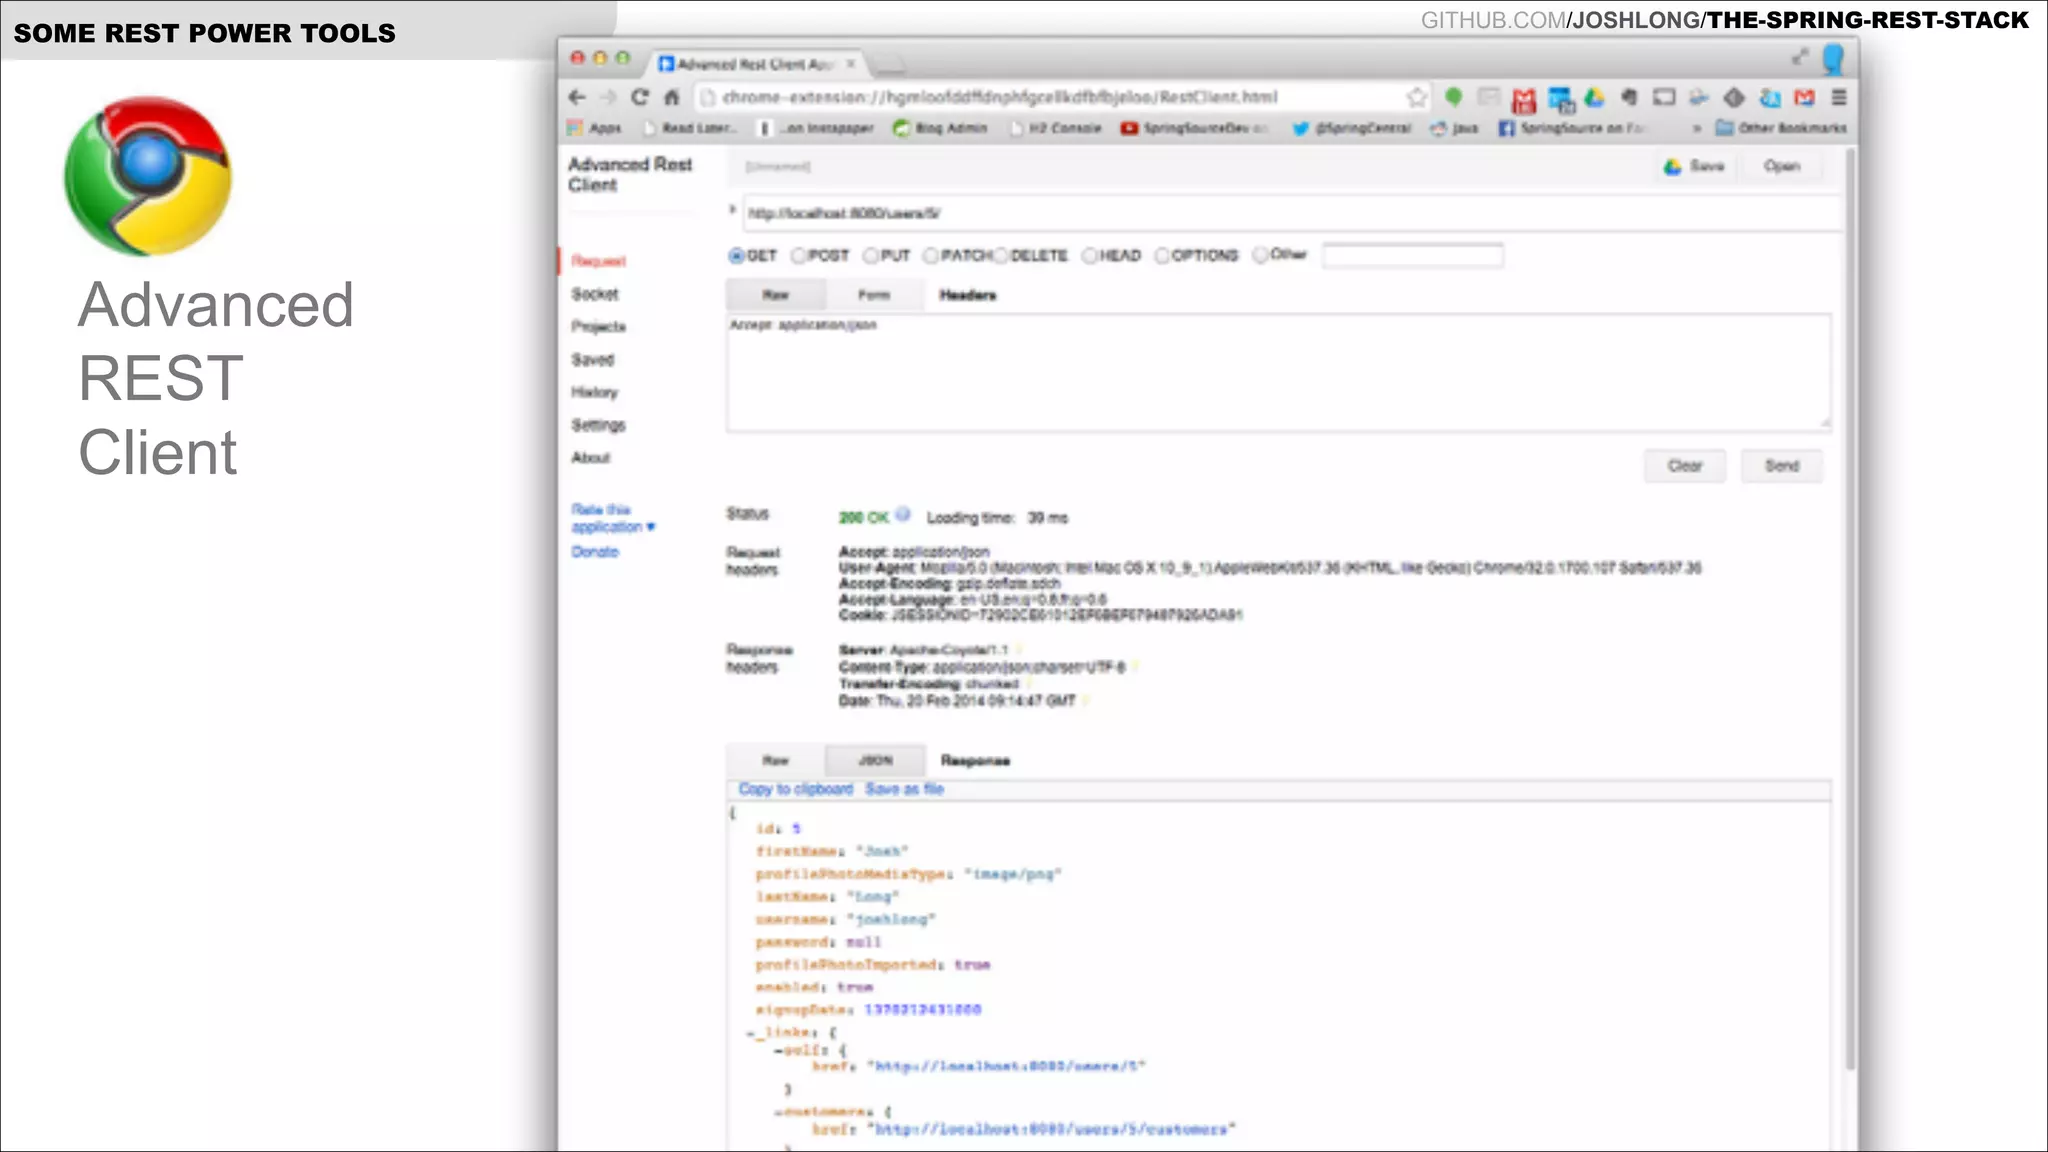
Task: Click the browser reload icon
Action: [640, 97]
